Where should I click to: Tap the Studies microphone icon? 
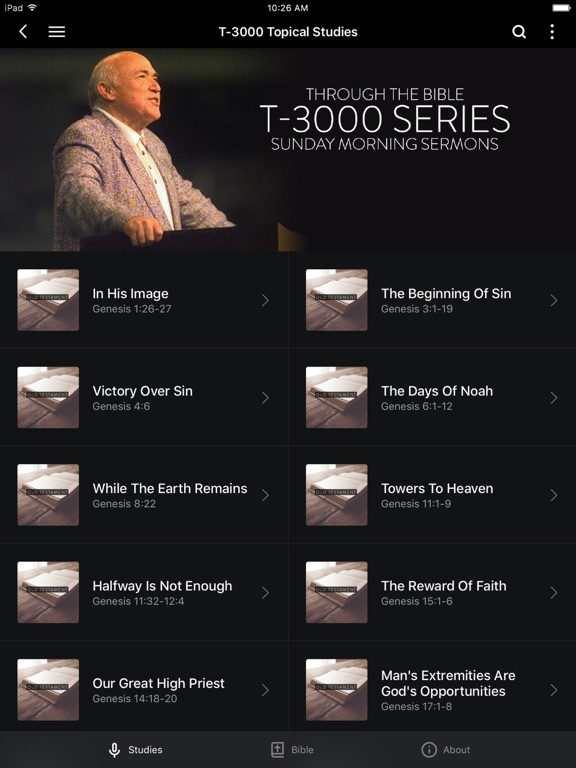coord(114,750)
